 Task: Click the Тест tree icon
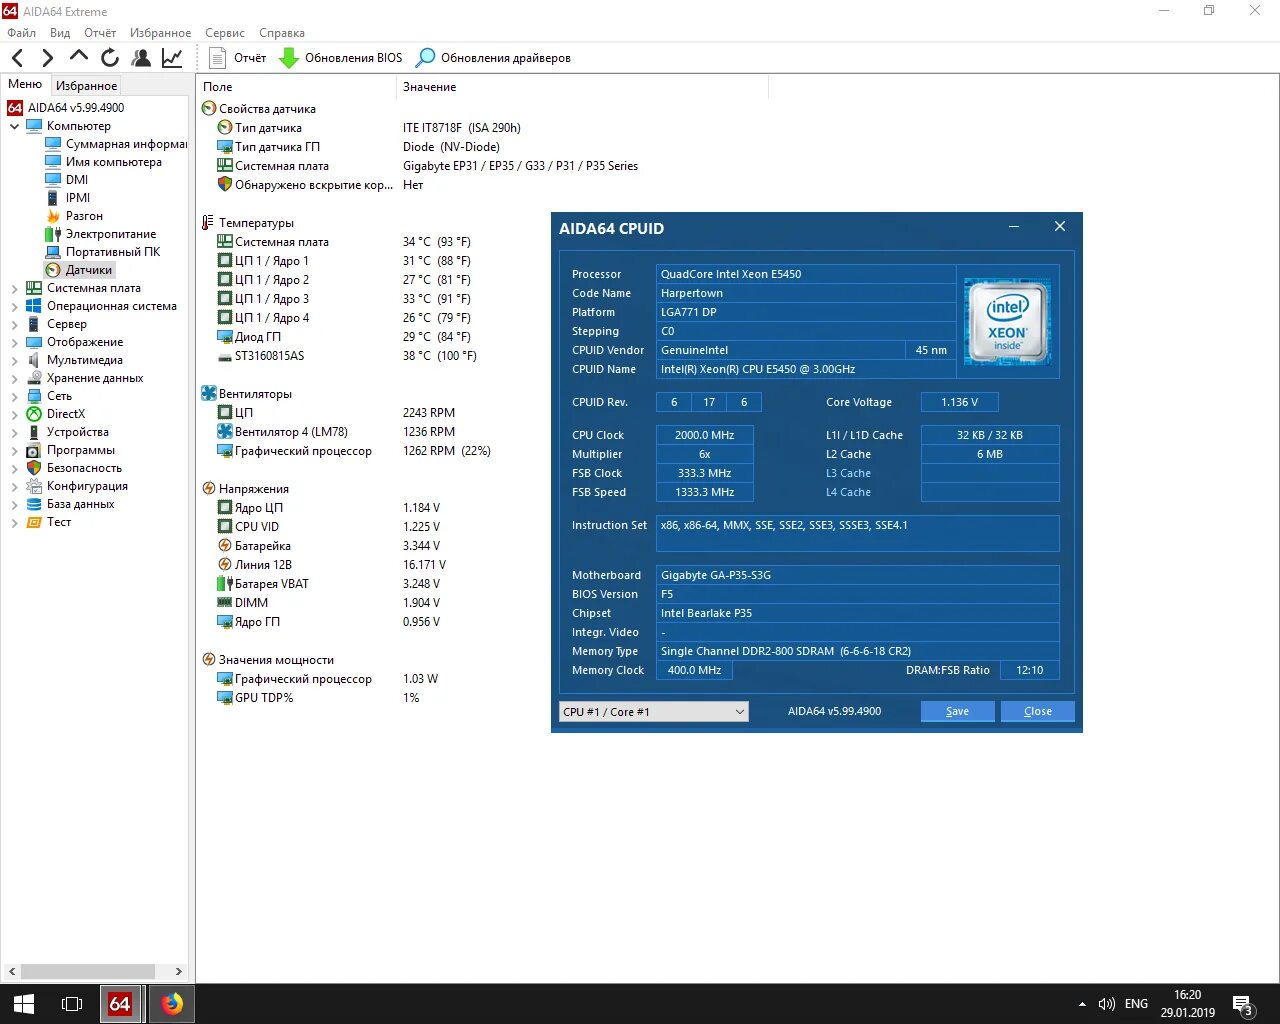(x=34, y=522)
